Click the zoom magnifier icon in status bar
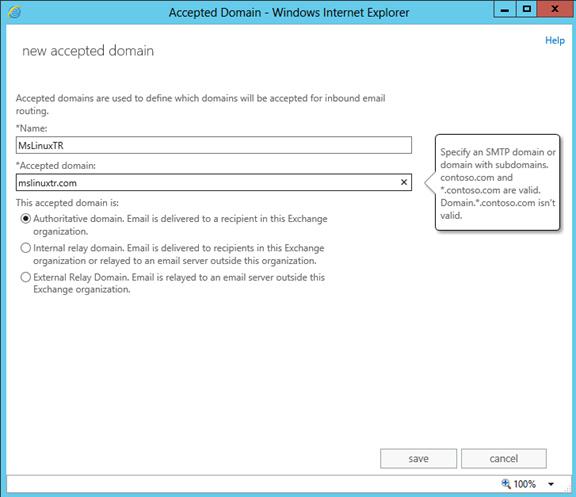The height and width of the screenshot is (497, 576). click(506, 484)
